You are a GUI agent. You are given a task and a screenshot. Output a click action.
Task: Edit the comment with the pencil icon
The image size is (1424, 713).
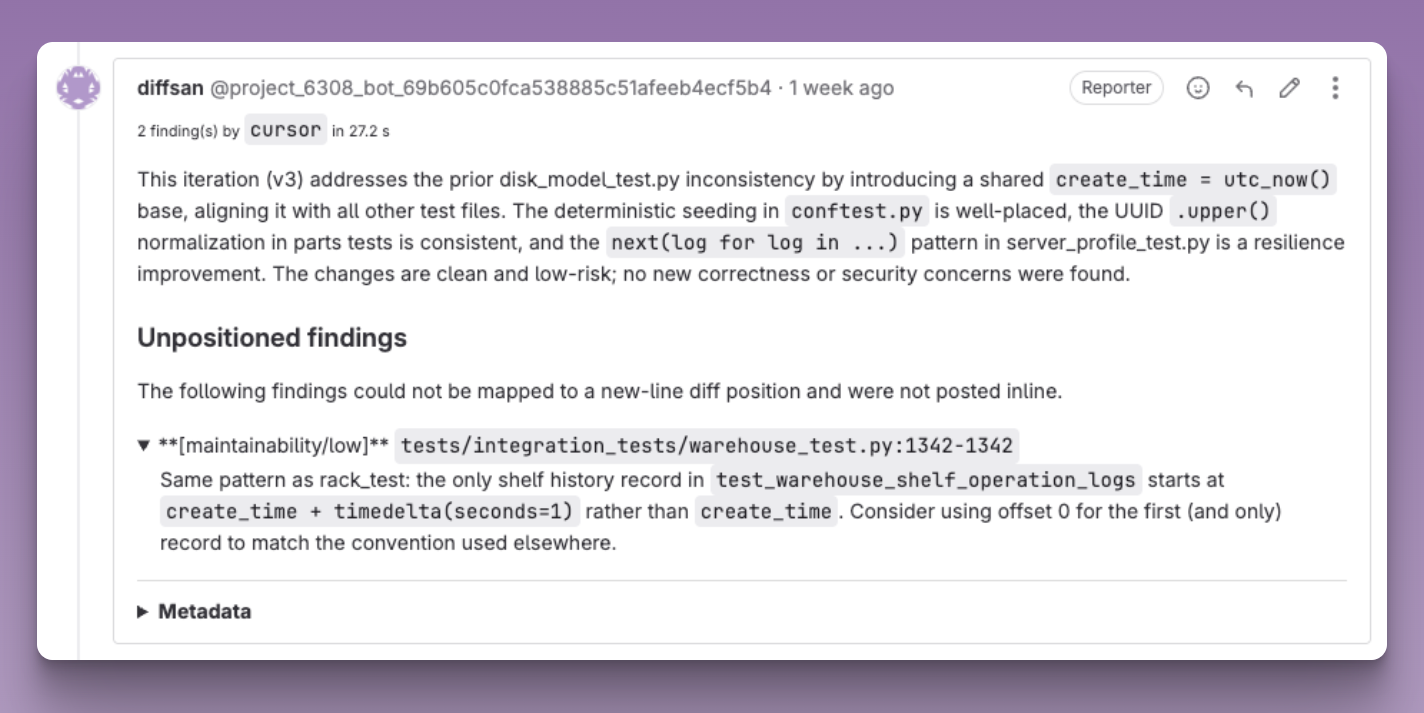pyautogui.click(x=1290, y=88)
